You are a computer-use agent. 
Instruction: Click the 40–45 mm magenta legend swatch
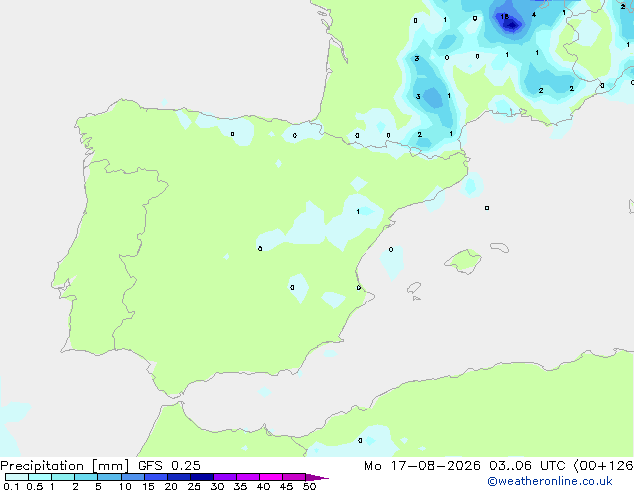click(x=271, y=477)
